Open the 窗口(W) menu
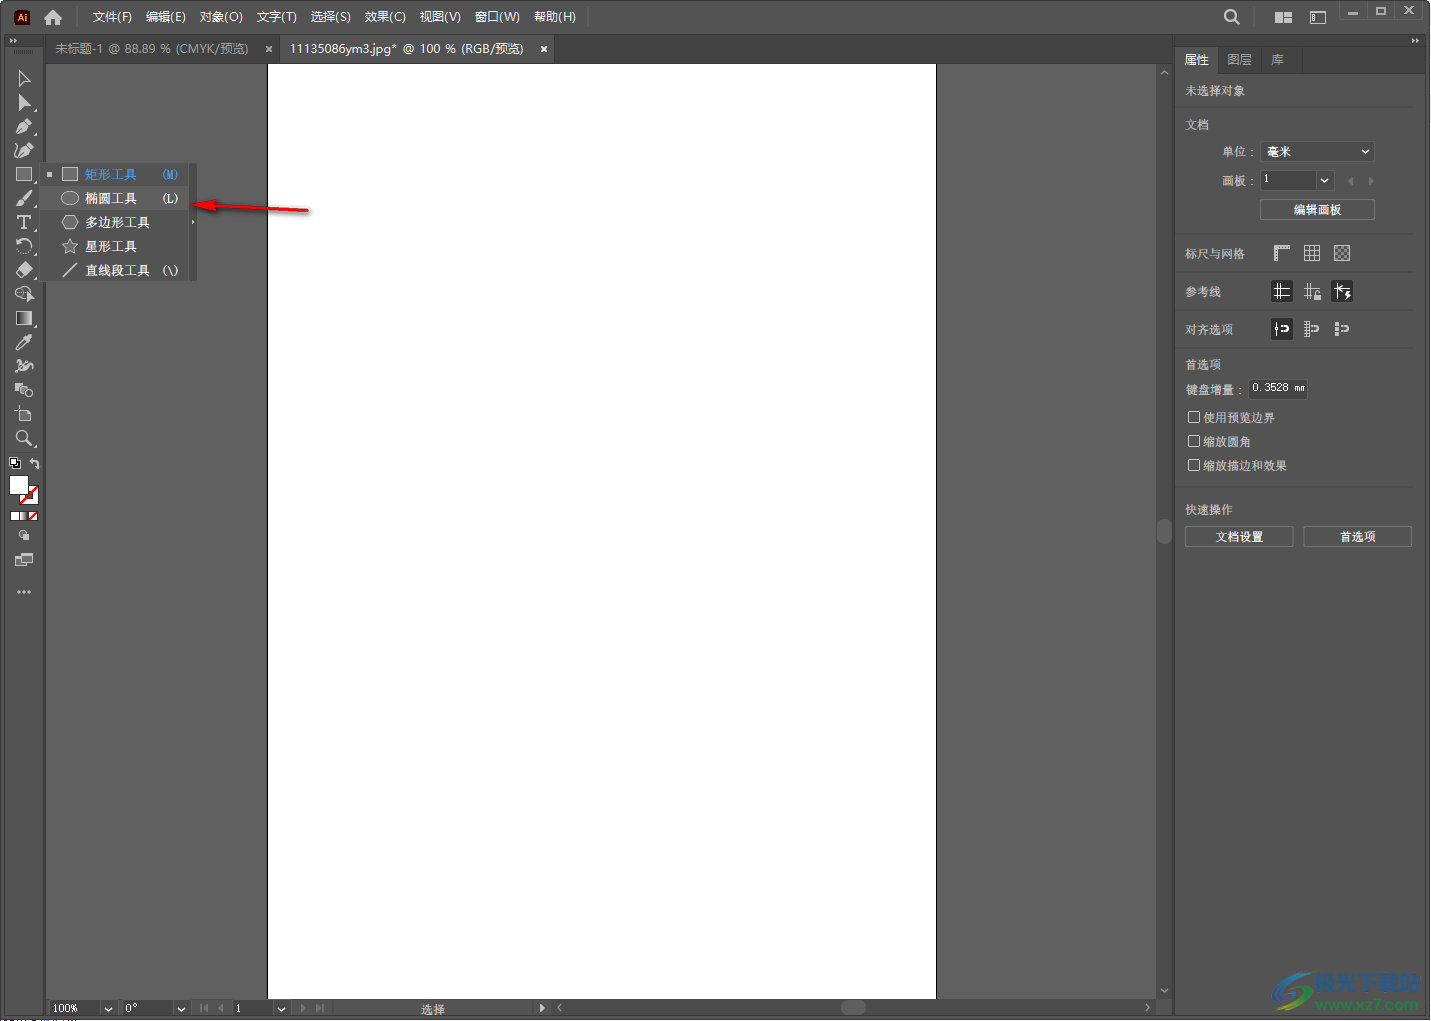Screen dimensions: 1431x1021 pos(497,17)
